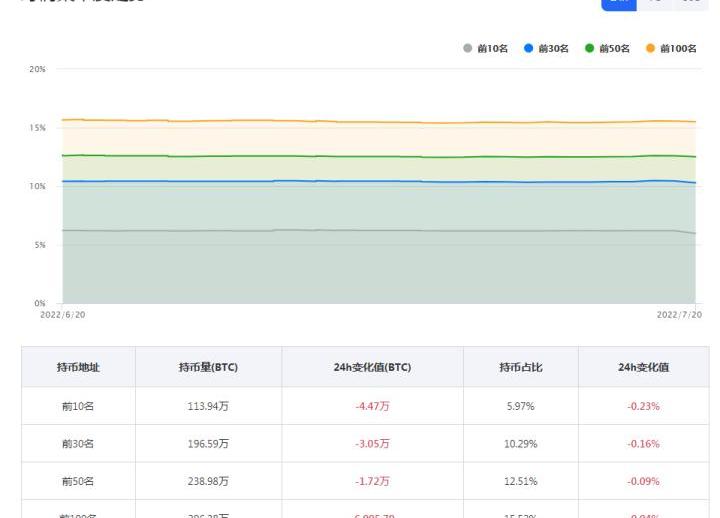Select the 前10名 table row label
720x518 pixels.
(x=78, y=406)
